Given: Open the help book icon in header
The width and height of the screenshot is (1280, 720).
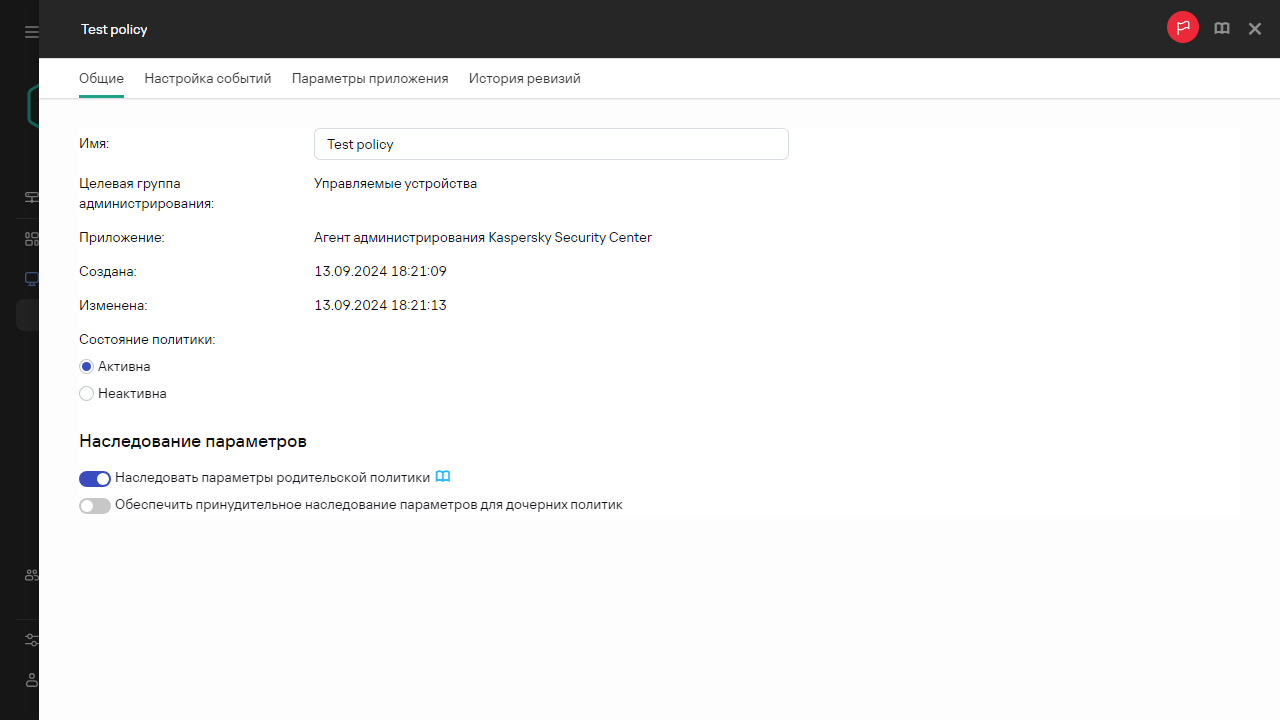Looking at the screenshot, I should tap(1222, 29).
